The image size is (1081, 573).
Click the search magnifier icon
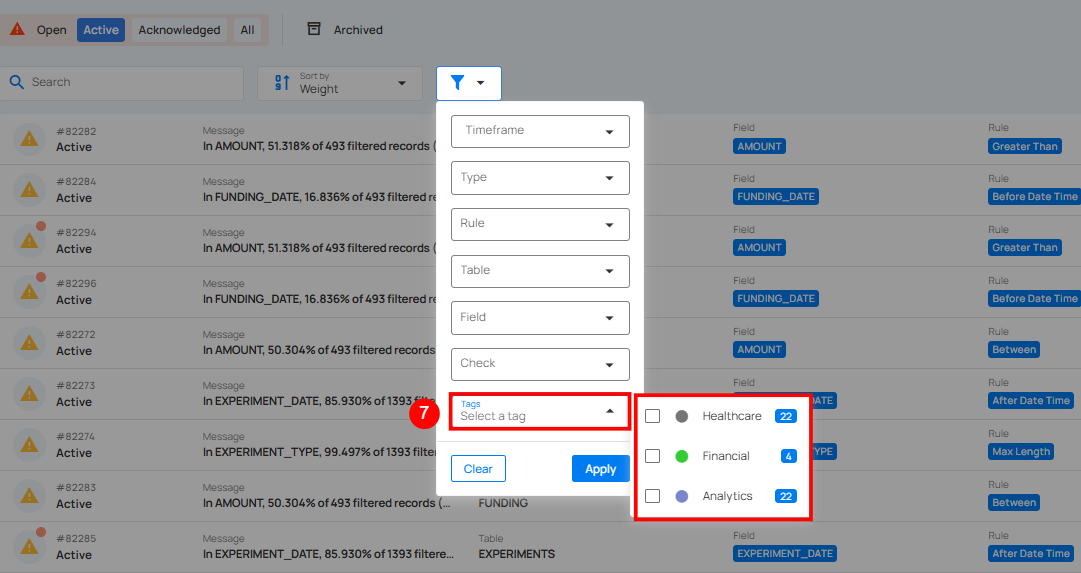tap(17, 82)
